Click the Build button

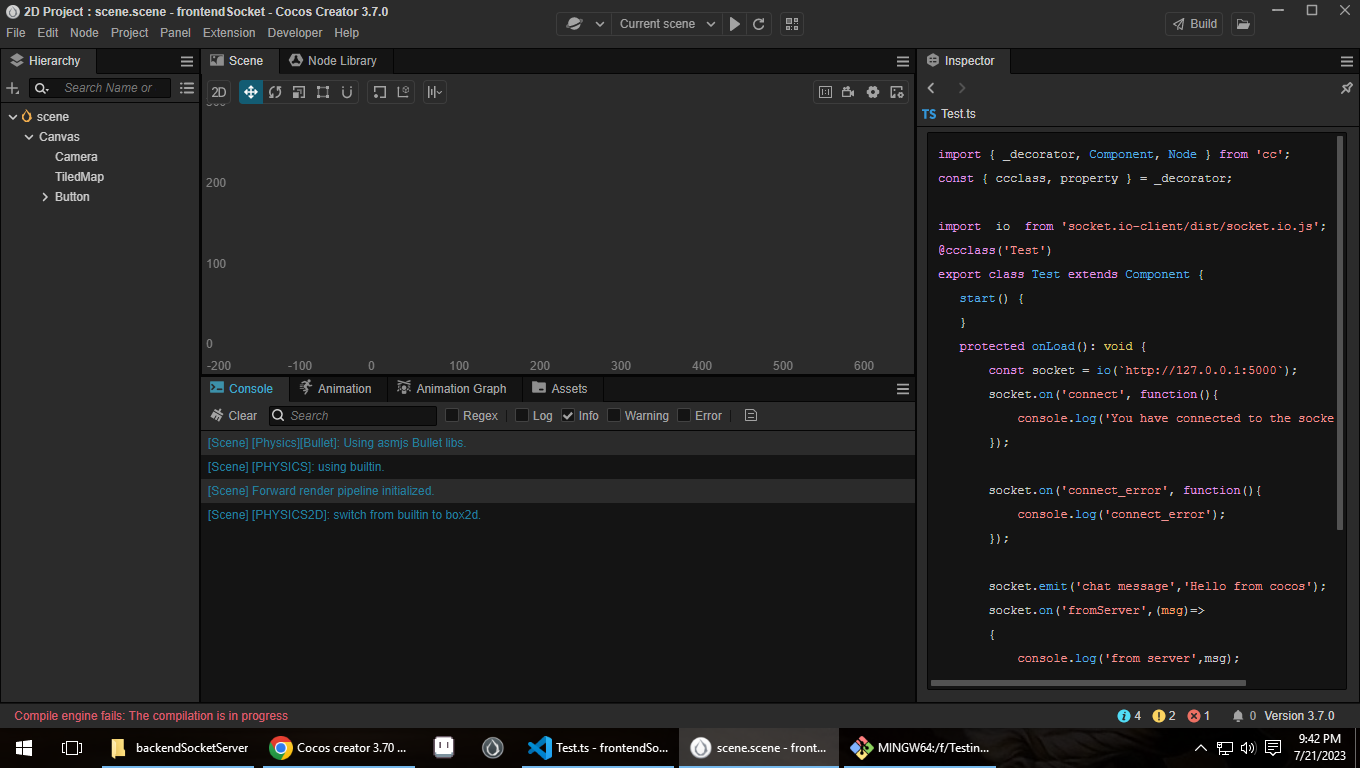point(1194,24)
